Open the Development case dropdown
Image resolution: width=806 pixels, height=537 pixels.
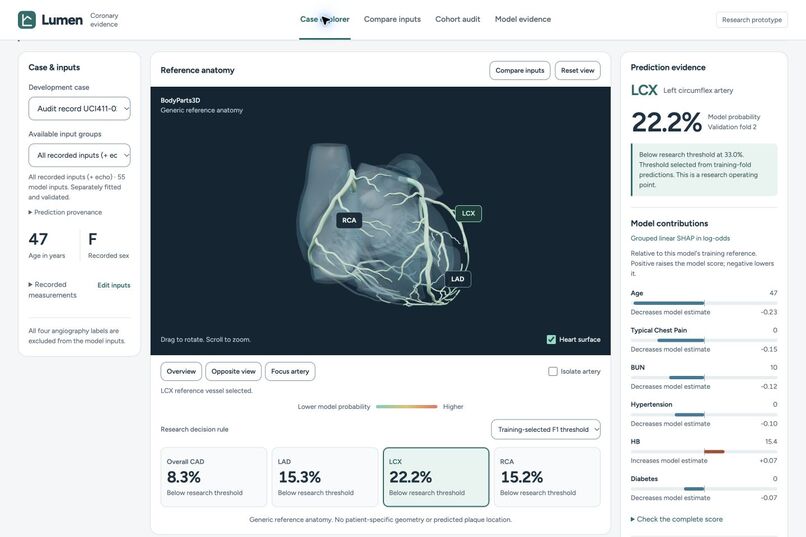(x=79, y=108)
